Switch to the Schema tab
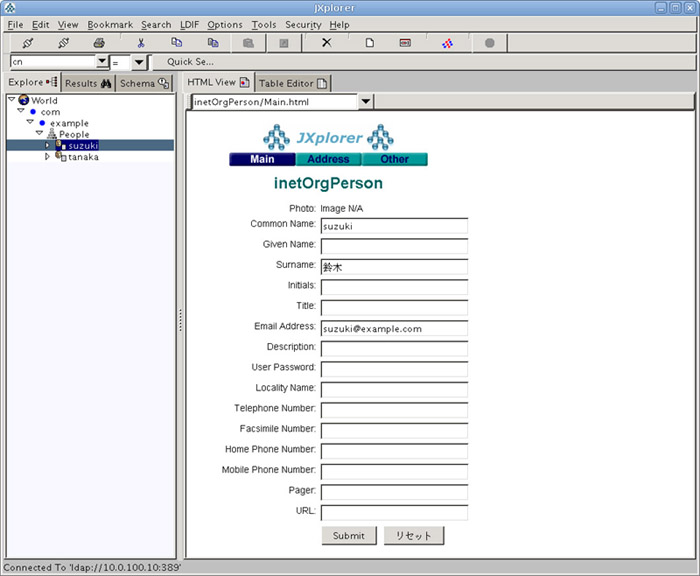Screen dimensions: 700x576 pos(144,83)
